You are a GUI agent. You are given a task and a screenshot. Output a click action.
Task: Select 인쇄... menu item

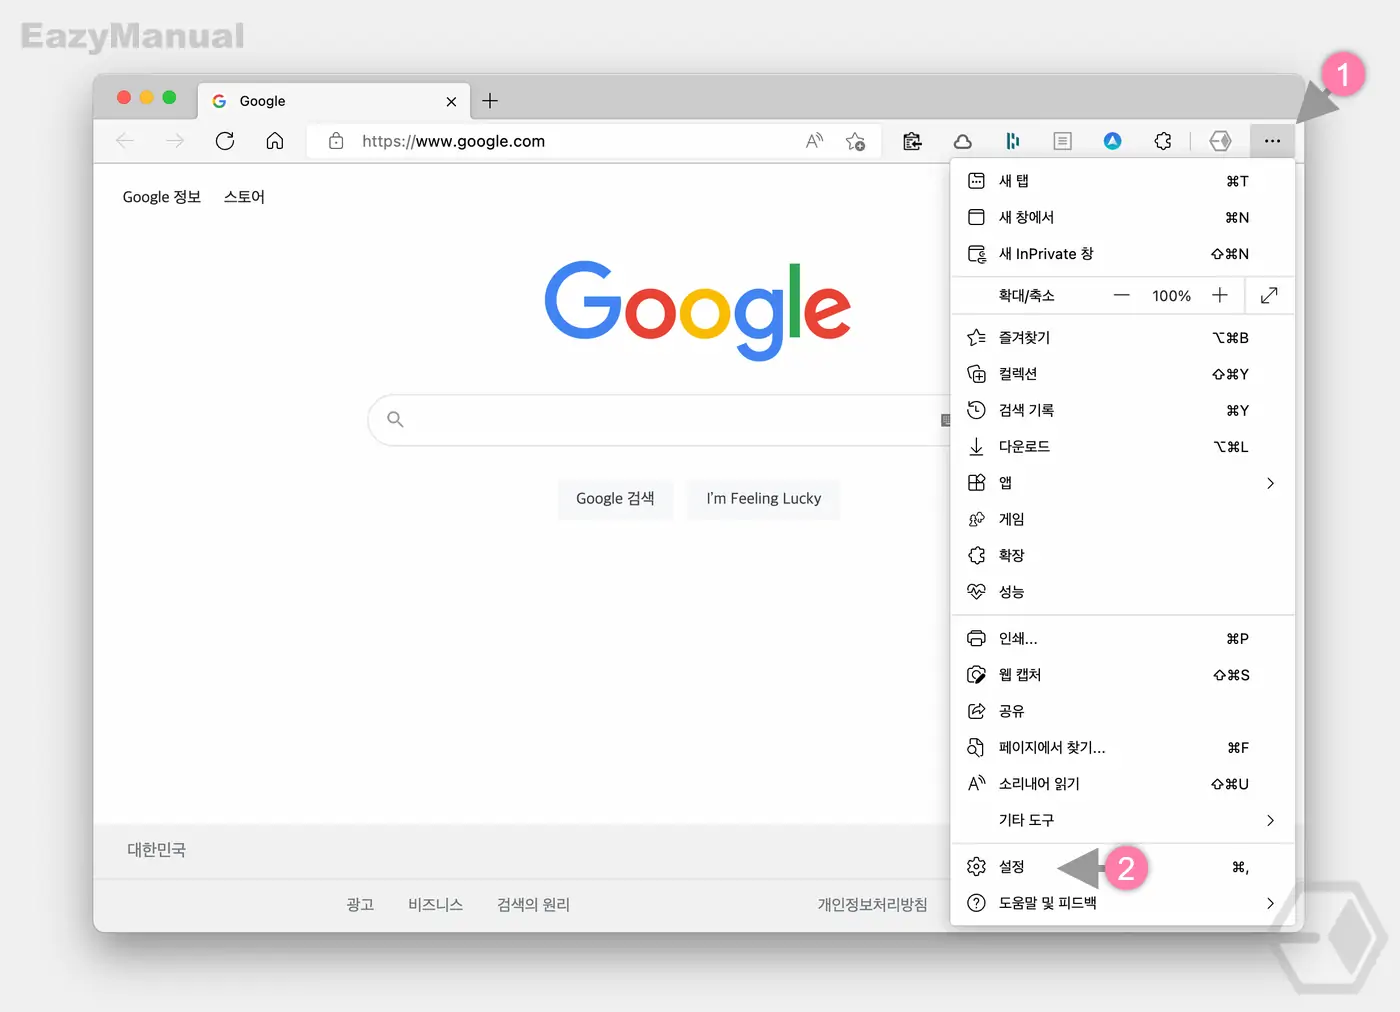coord(1122,638)
